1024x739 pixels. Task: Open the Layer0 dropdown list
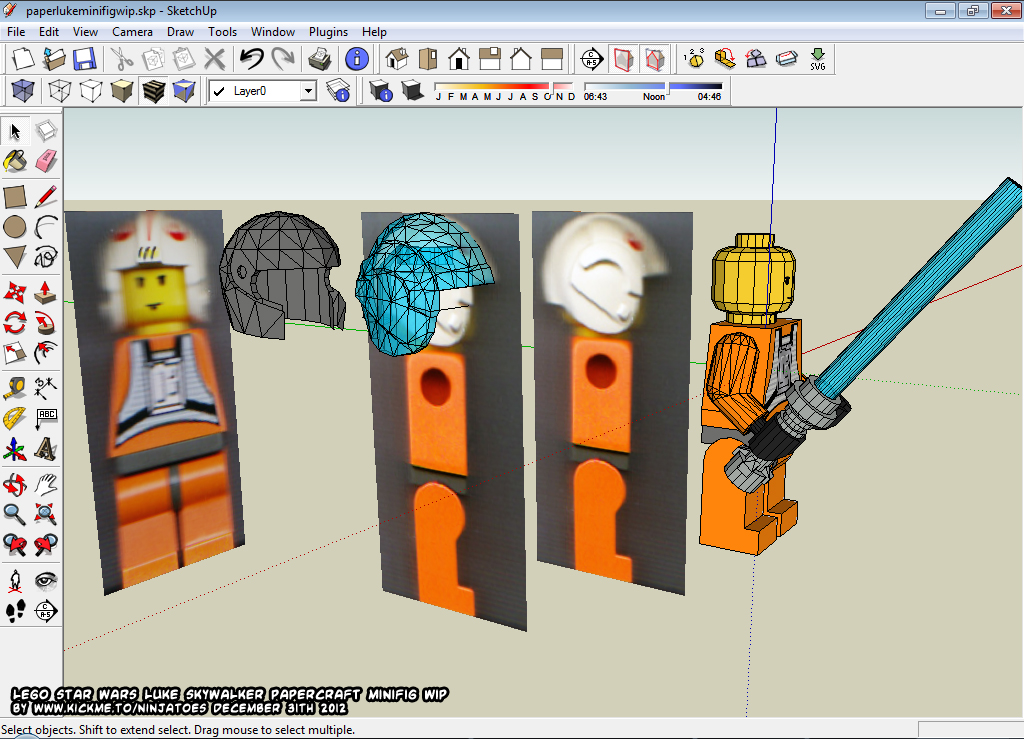[308, 91]
